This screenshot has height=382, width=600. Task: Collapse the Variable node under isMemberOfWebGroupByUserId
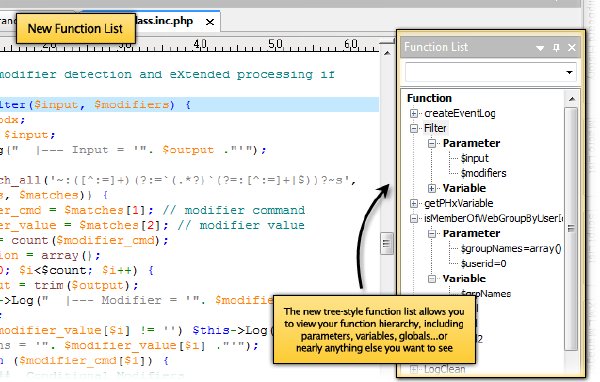(432, 279)
